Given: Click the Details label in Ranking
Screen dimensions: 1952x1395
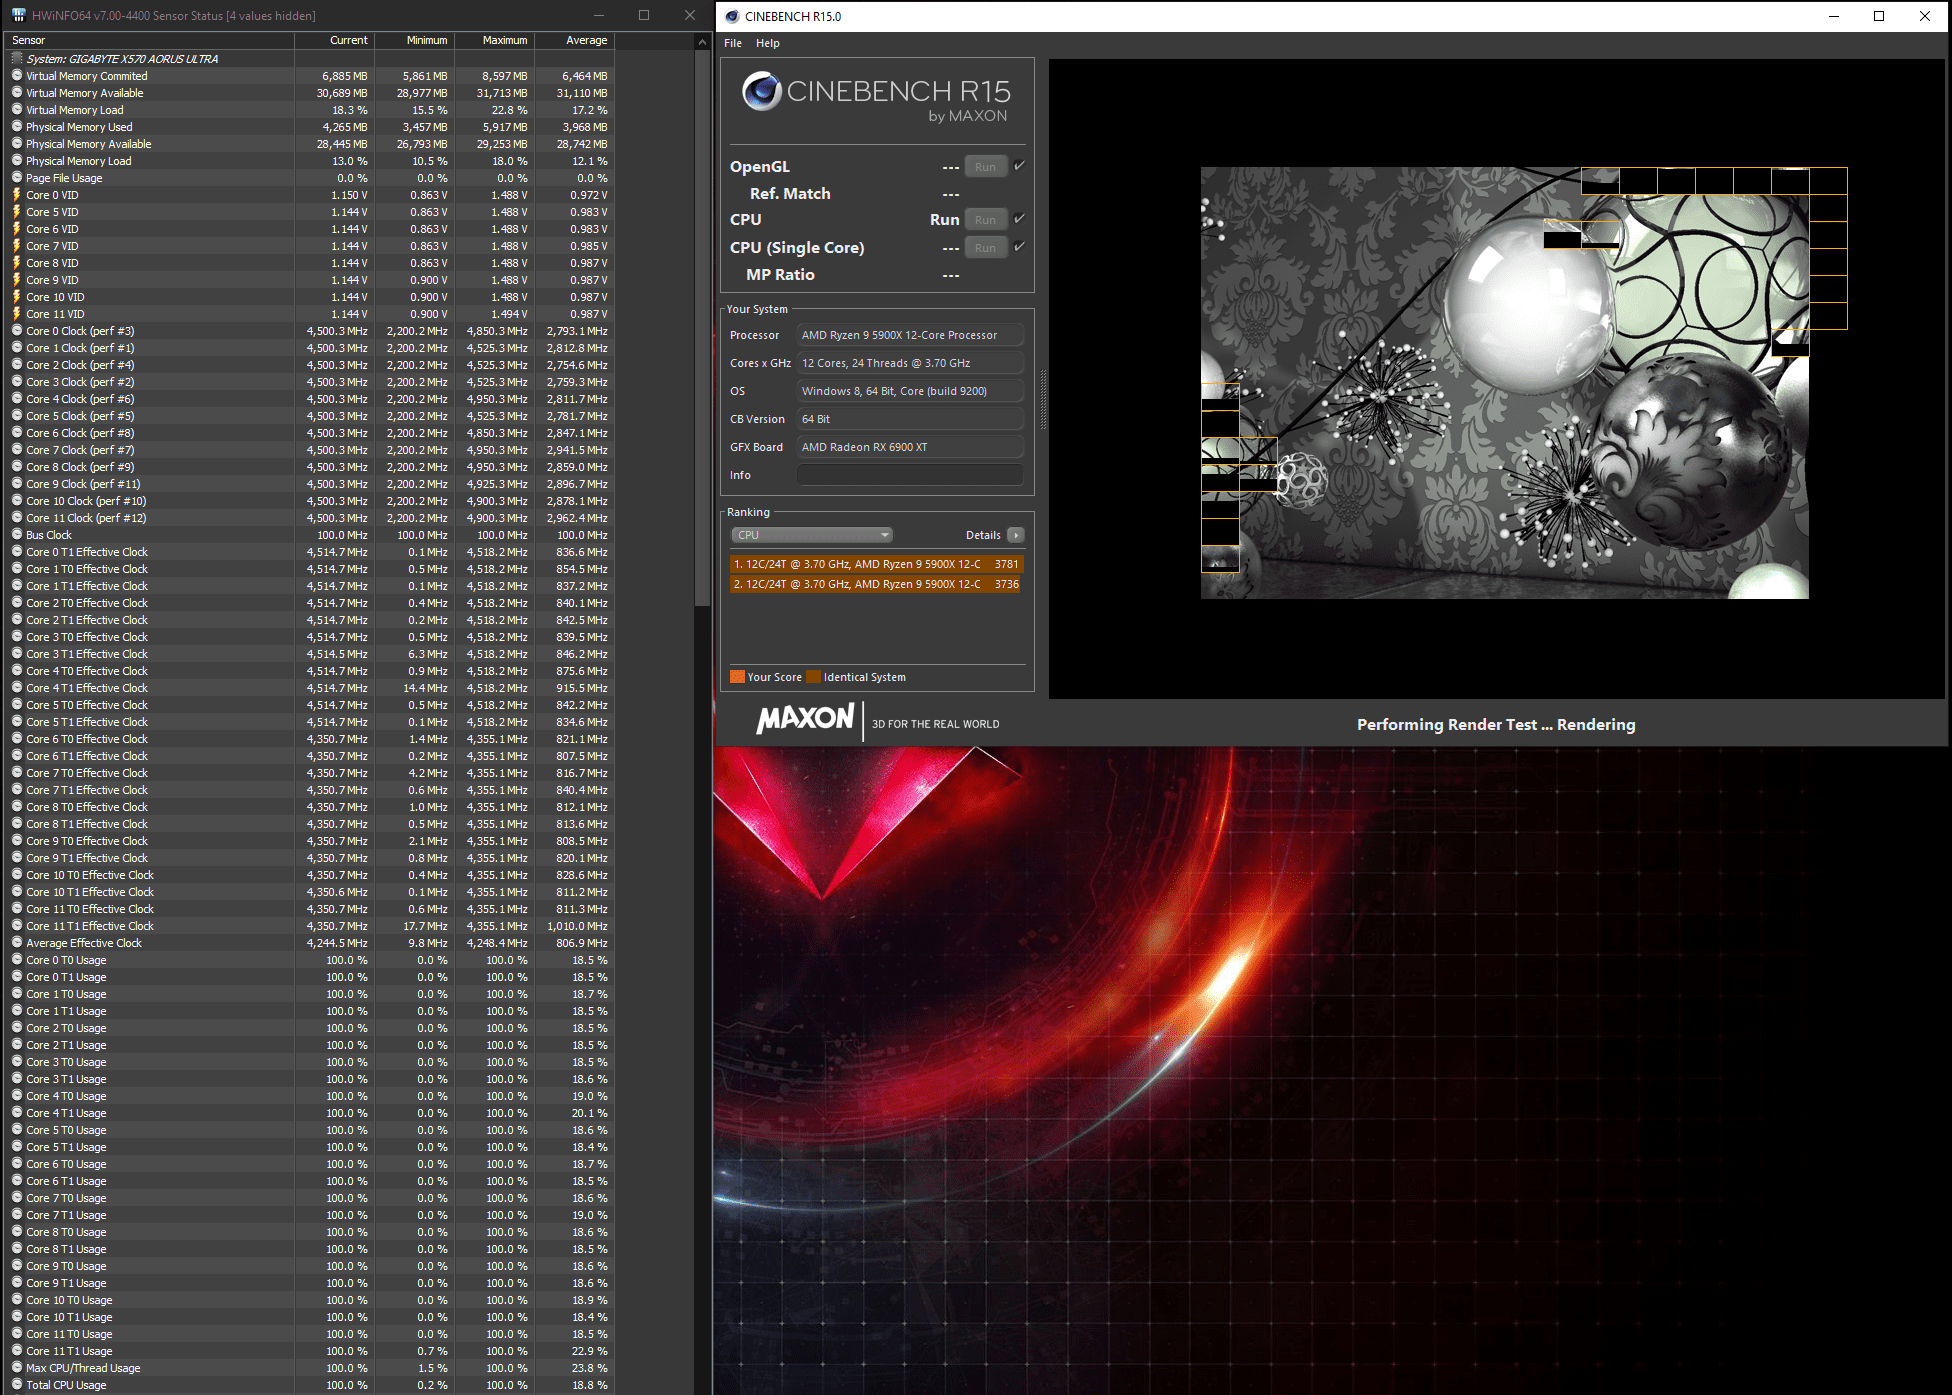Looking at the screenshot, I should pyautogui.click(x=983, y=535).
